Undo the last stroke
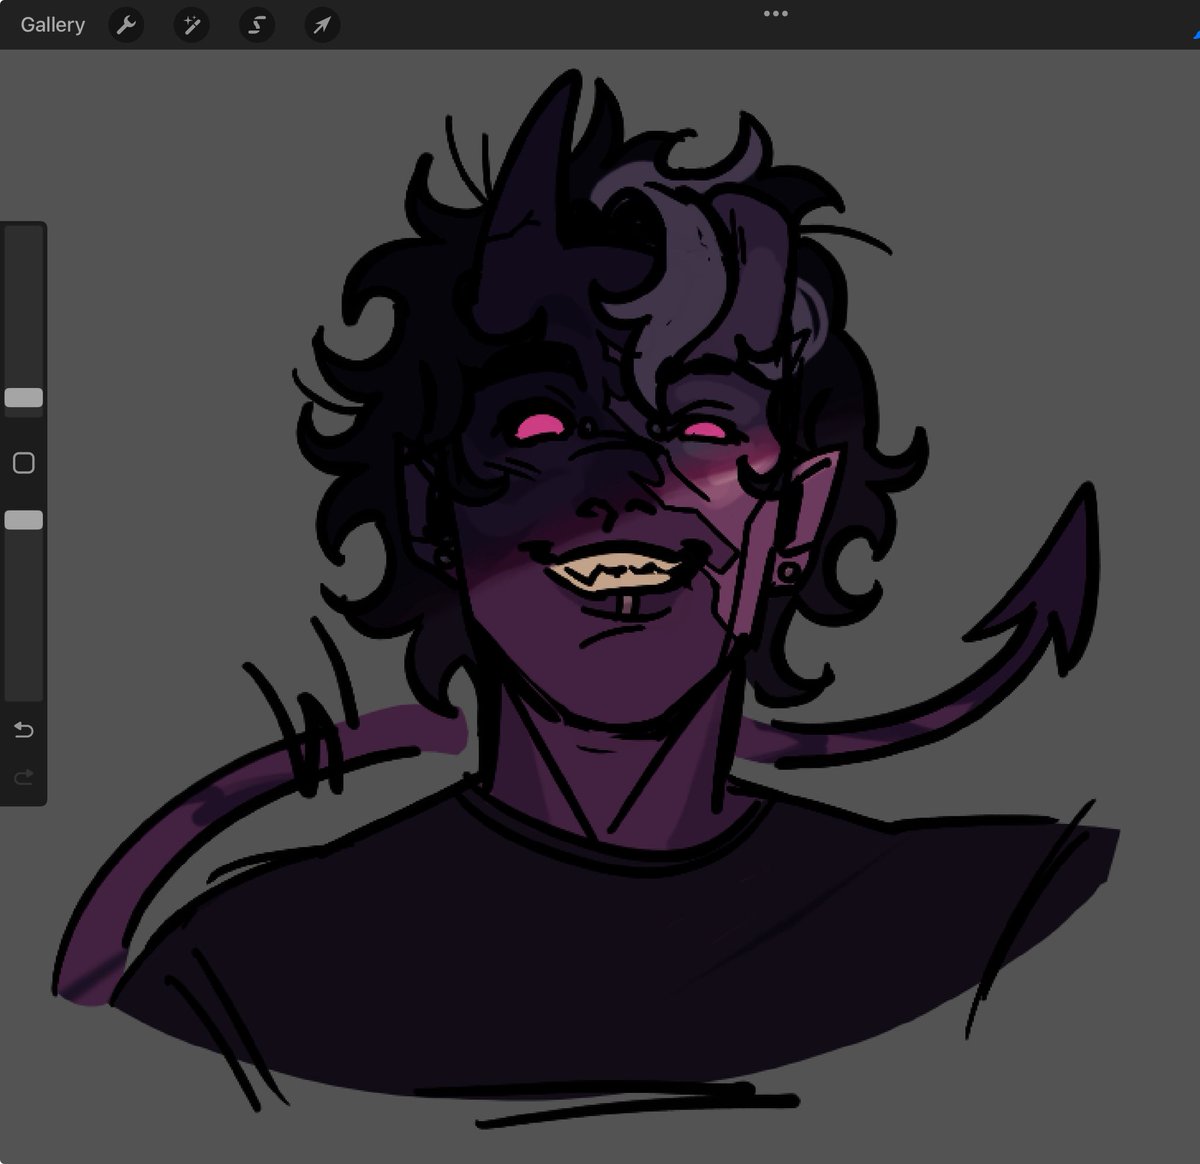The height and width of the screenshot is (1164, 1200). pyautogui.click(x=24, y=730)
